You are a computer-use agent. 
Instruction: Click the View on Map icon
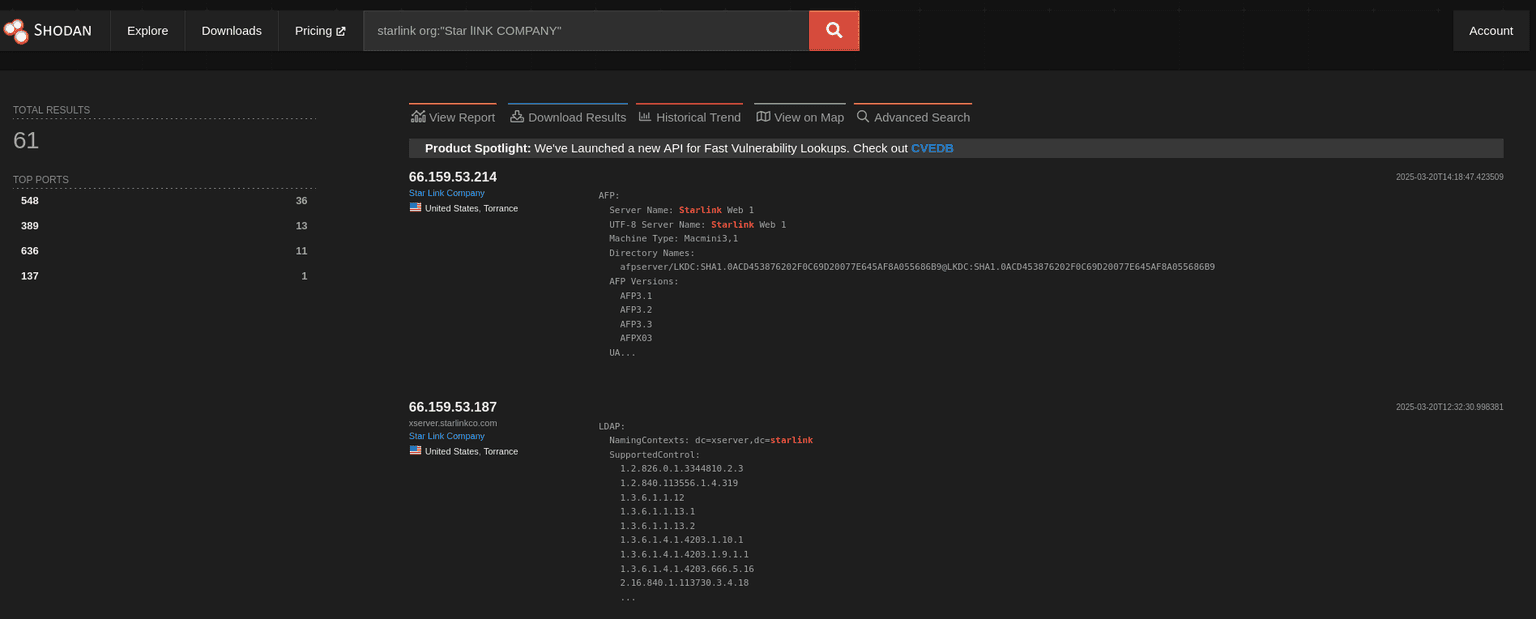[763, 117]
